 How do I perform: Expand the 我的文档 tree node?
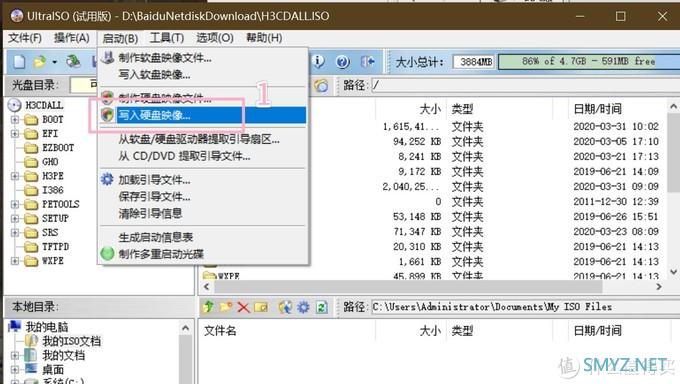(15, 355)
